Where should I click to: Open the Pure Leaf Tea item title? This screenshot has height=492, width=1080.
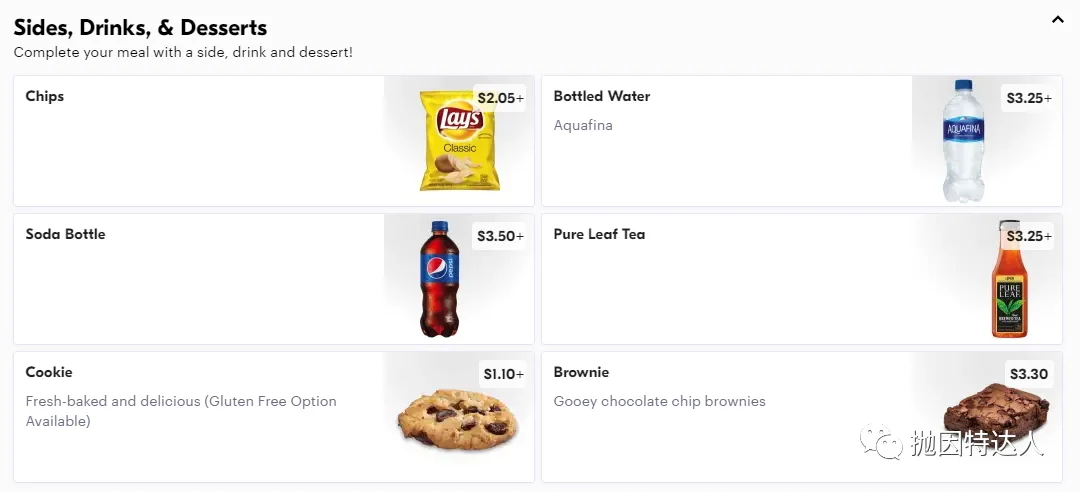[599, 234]
